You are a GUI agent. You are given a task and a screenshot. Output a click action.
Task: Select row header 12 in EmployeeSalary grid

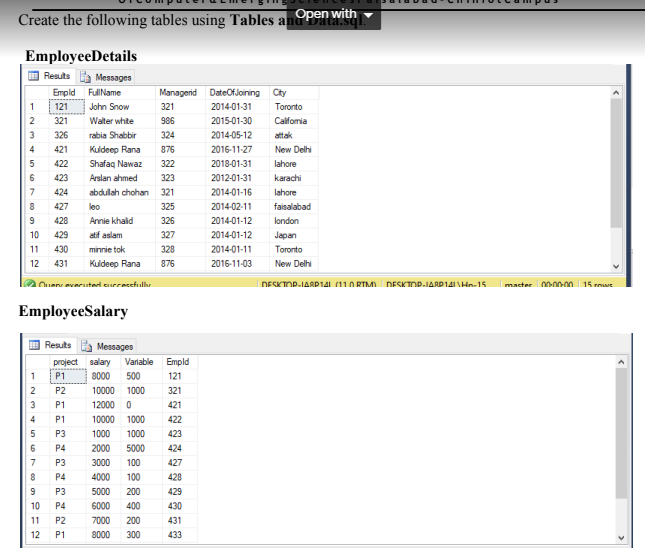(38, 535)
